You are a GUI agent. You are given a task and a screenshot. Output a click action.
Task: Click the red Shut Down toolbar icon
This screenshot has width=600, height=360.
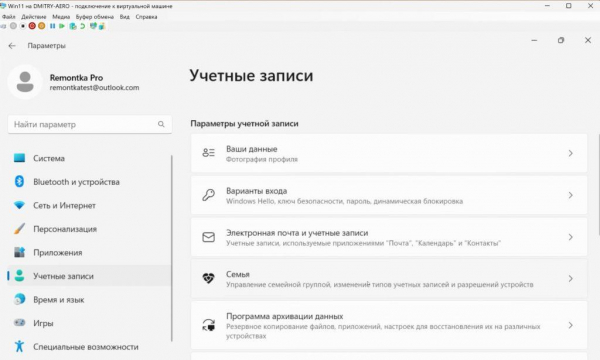coord(32,26)
